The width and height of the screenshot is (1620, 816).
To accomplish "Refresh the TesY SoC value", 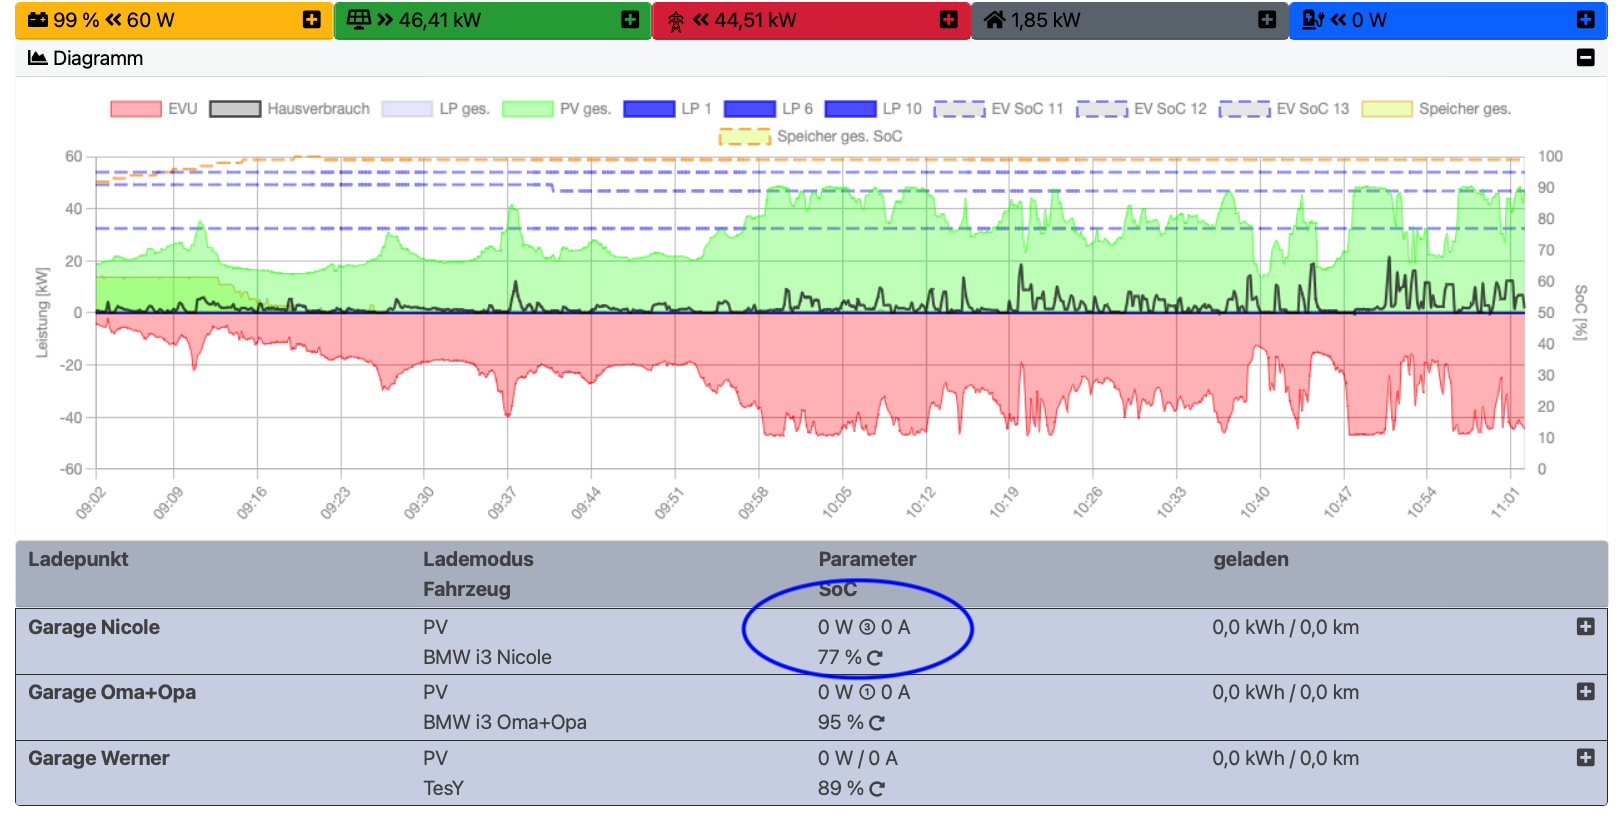I will [x=877, y=789].
